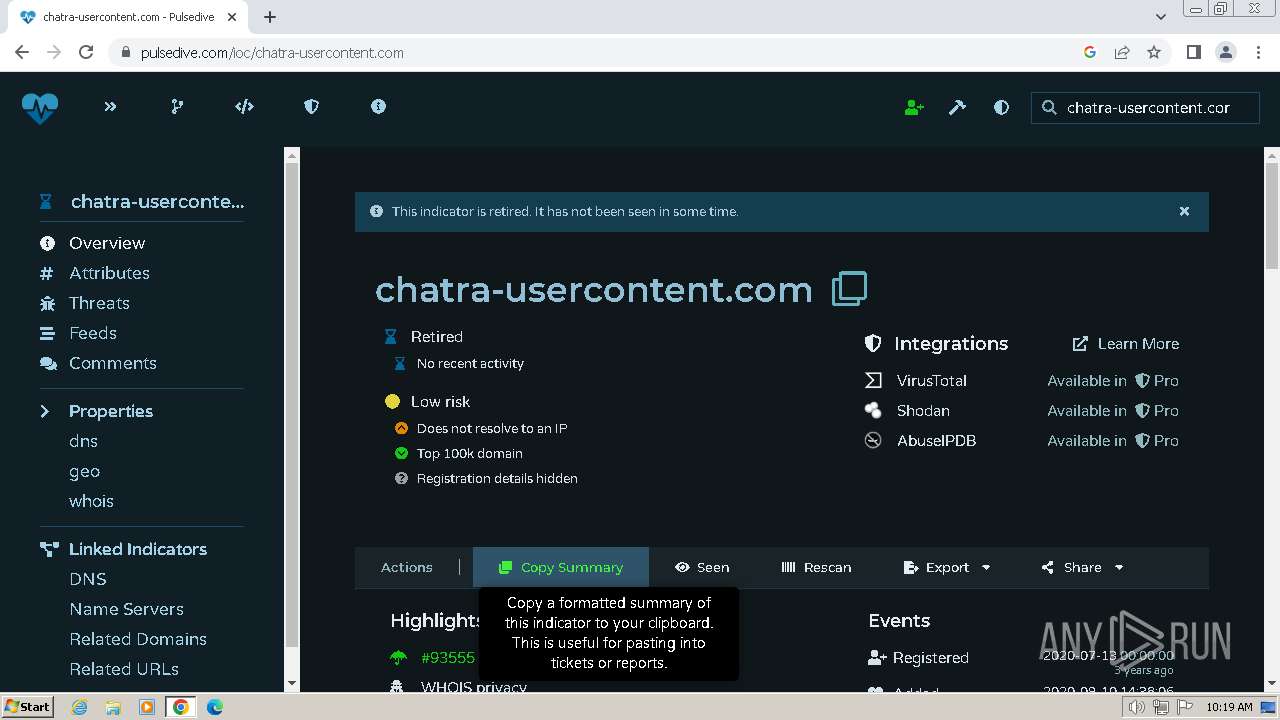Image resolution: width=1280 pixels, height=720 pixels.
Task: Toggle the dark/light contrast theme icon
Action: tap(1001, 108)
